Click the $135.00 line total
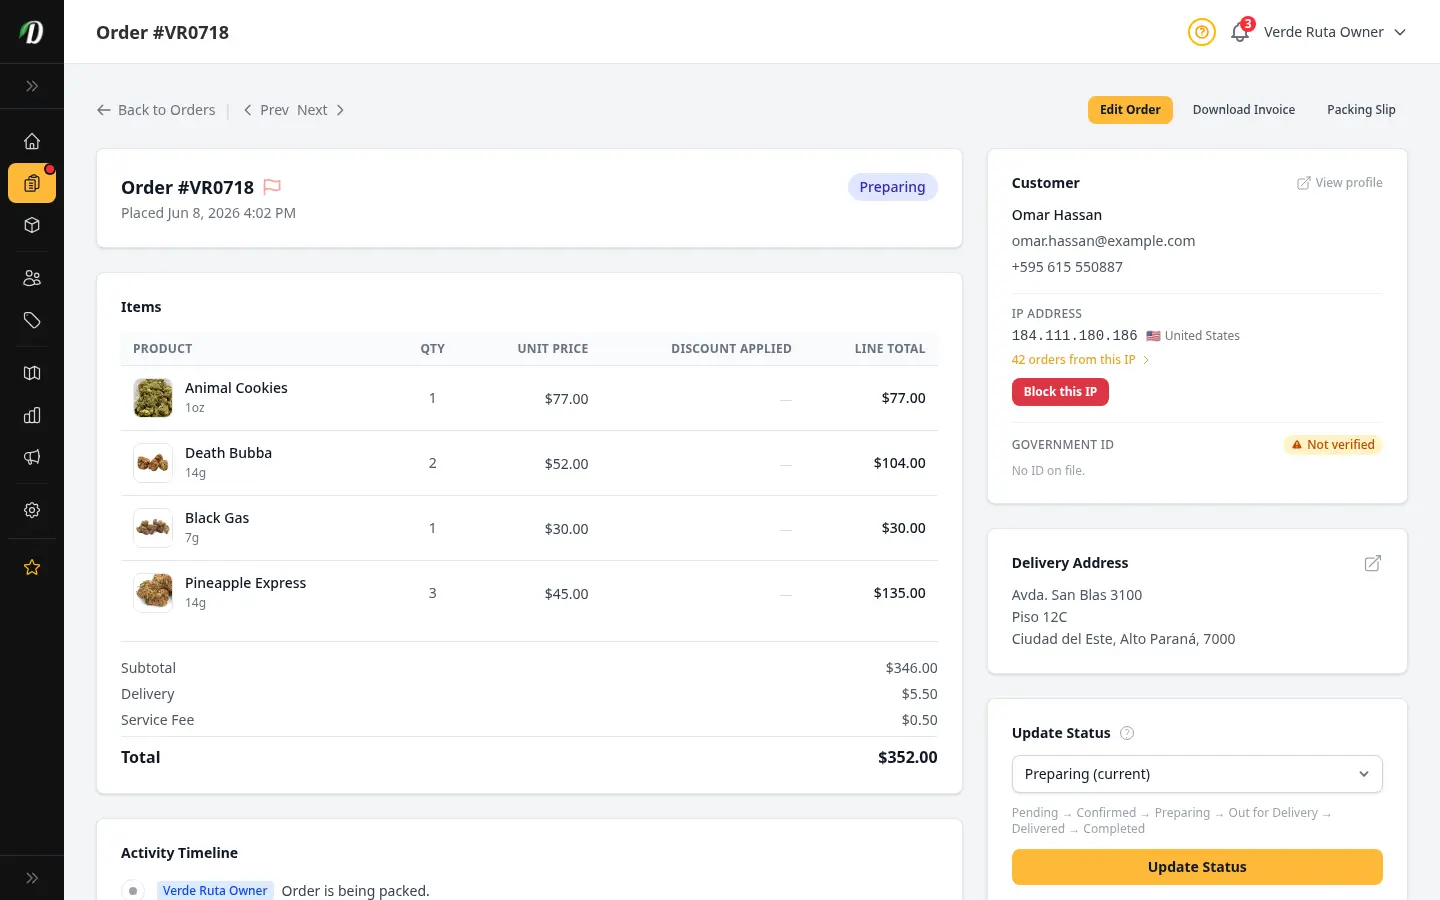 point(899,593)
